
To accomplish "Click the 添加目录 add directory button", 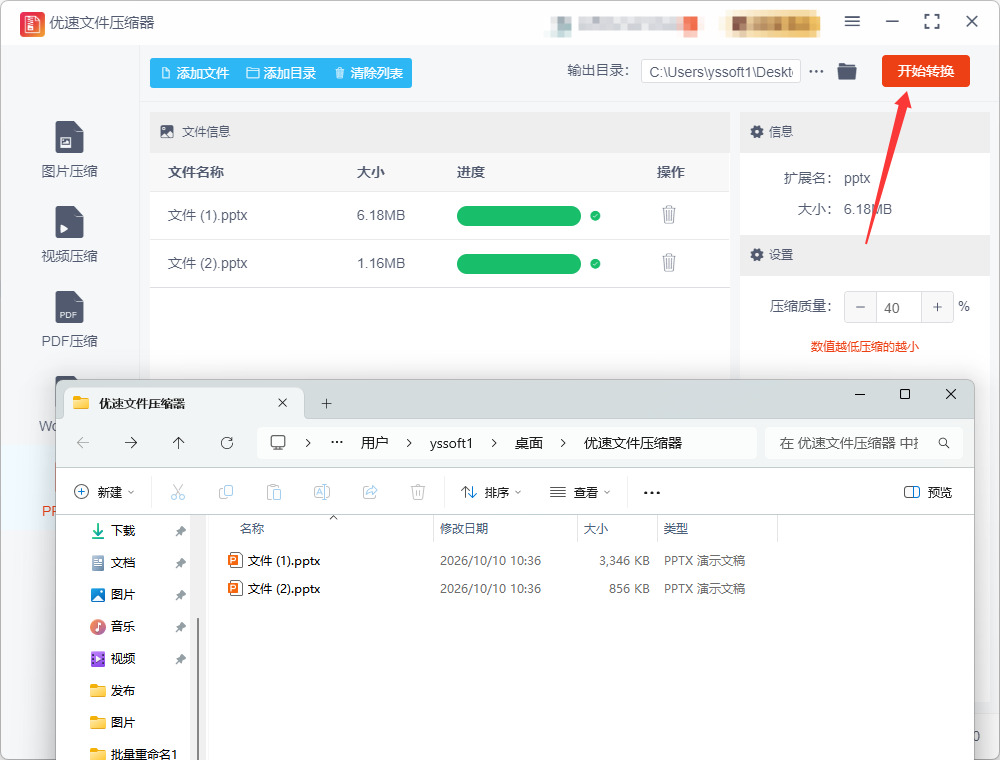I will click(x=281, y=73).
